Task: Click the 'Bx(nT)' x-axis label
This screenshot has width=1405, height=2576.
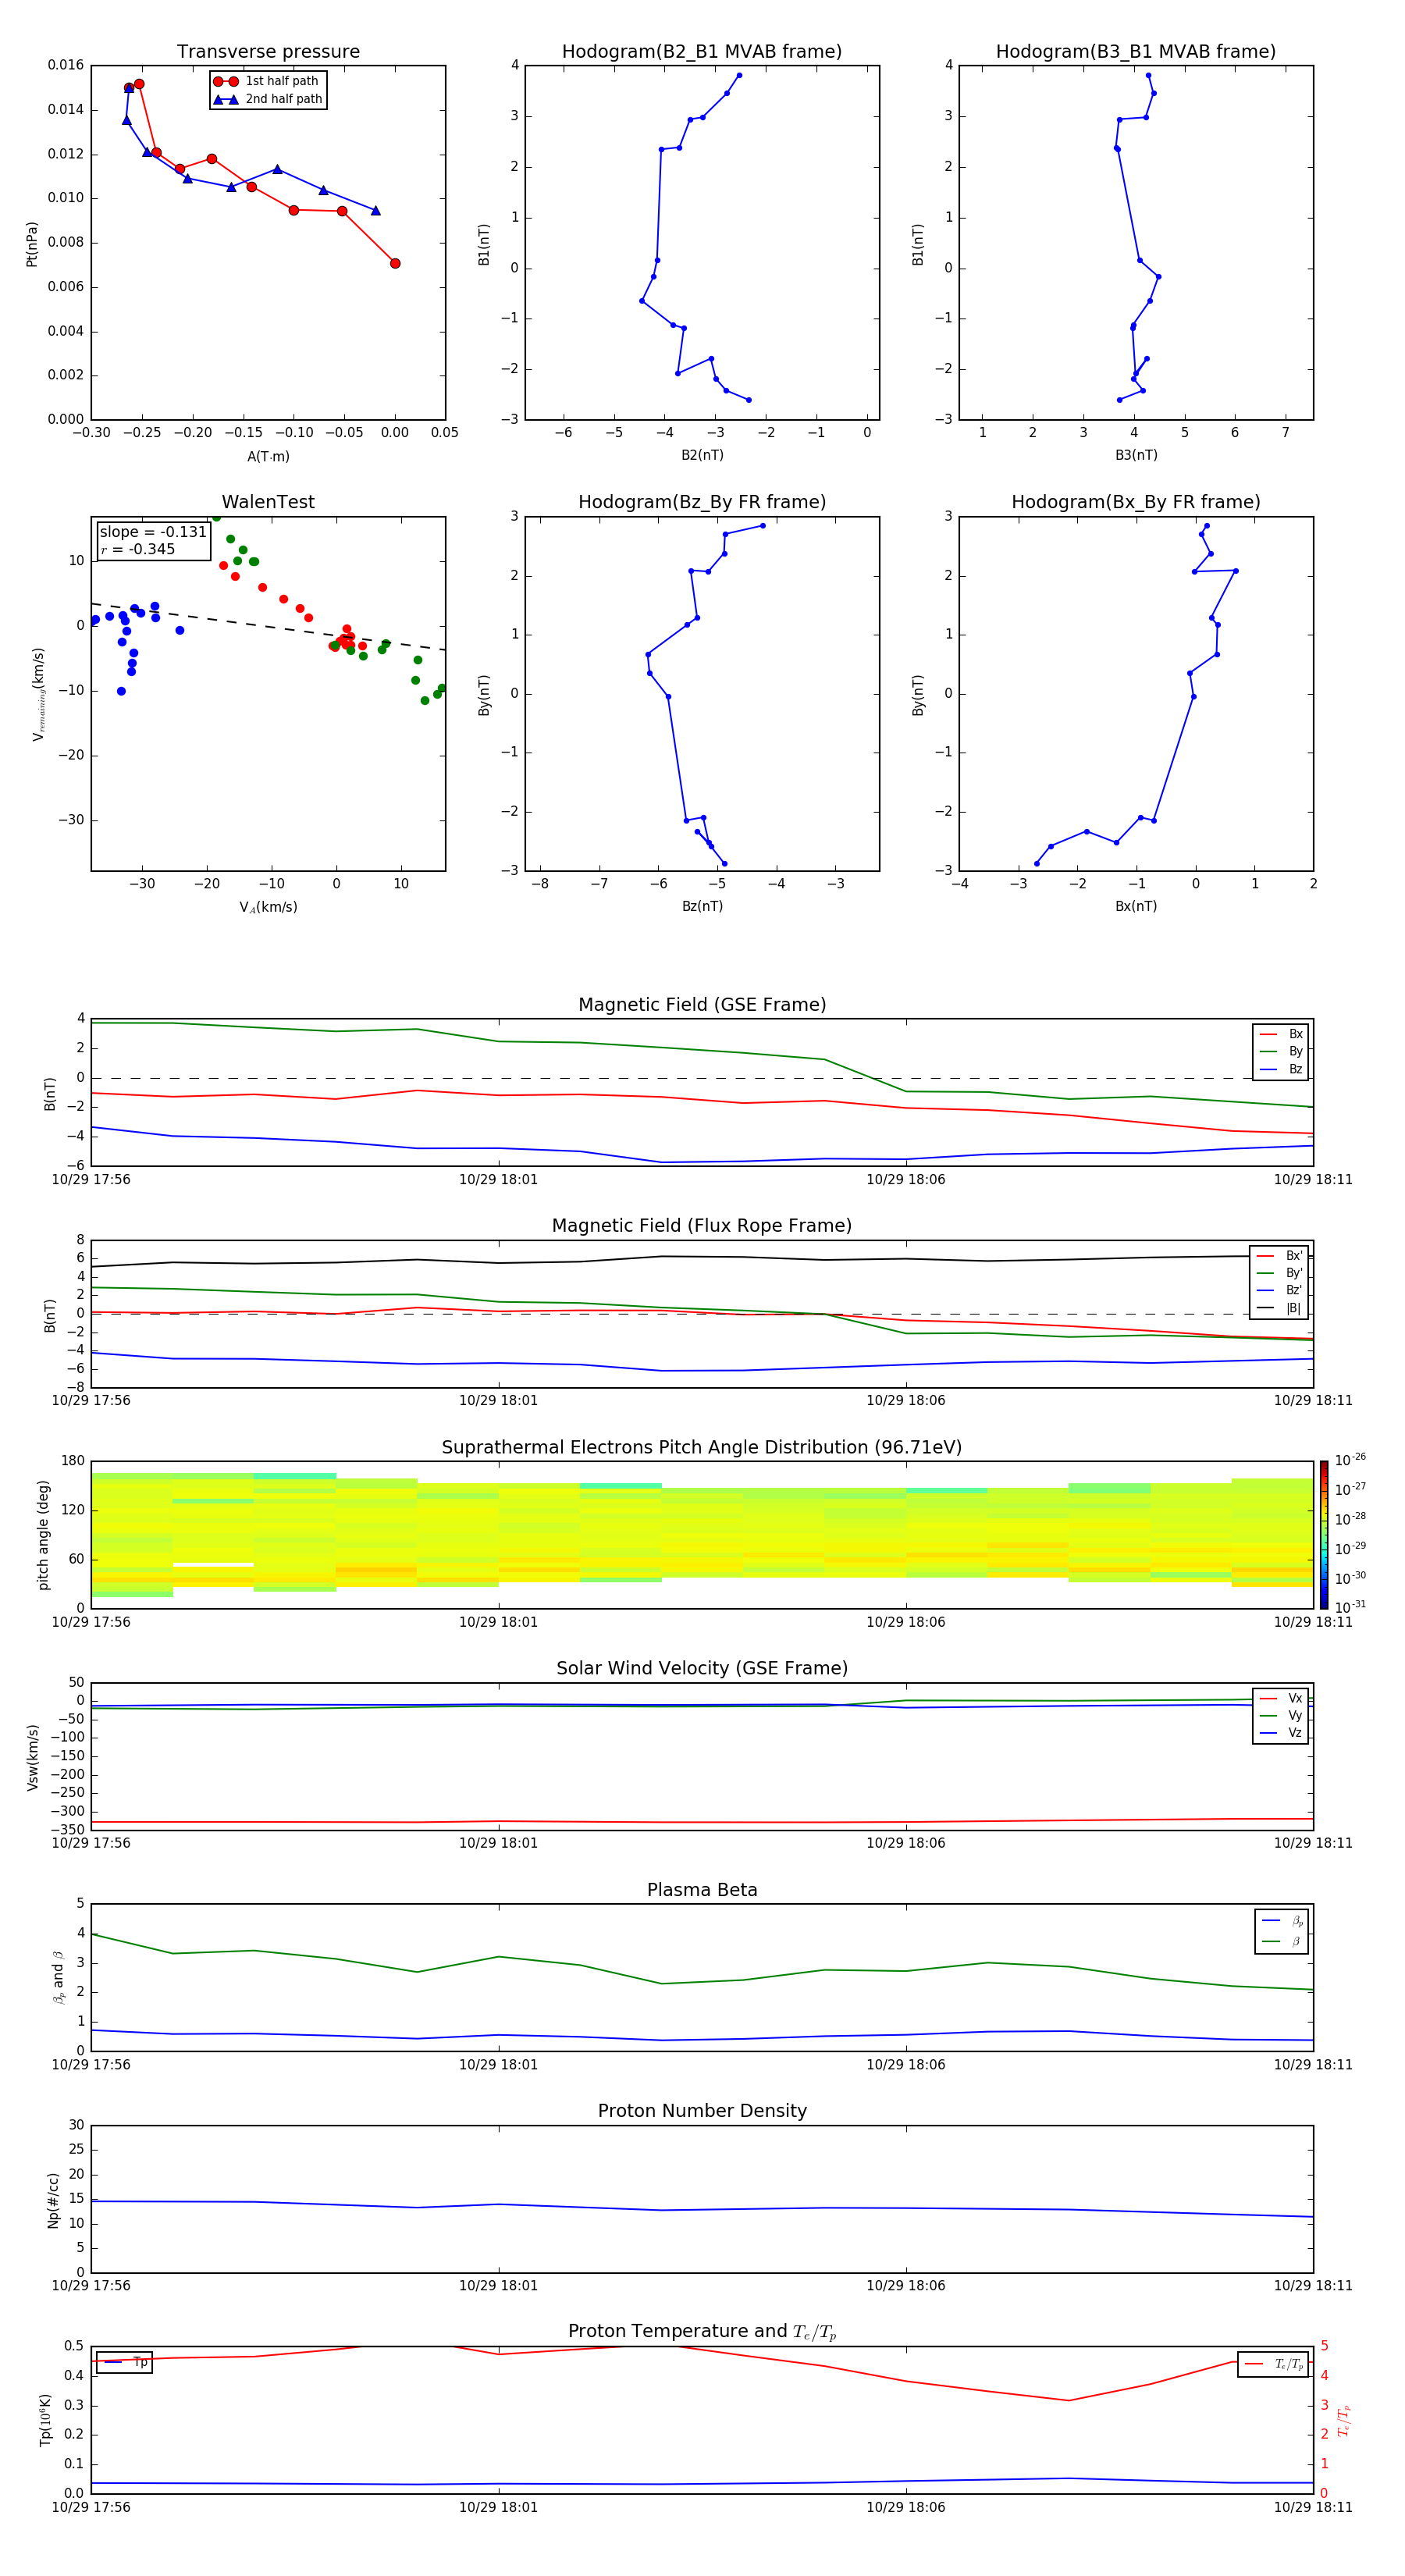Action: coord(1136,906)
